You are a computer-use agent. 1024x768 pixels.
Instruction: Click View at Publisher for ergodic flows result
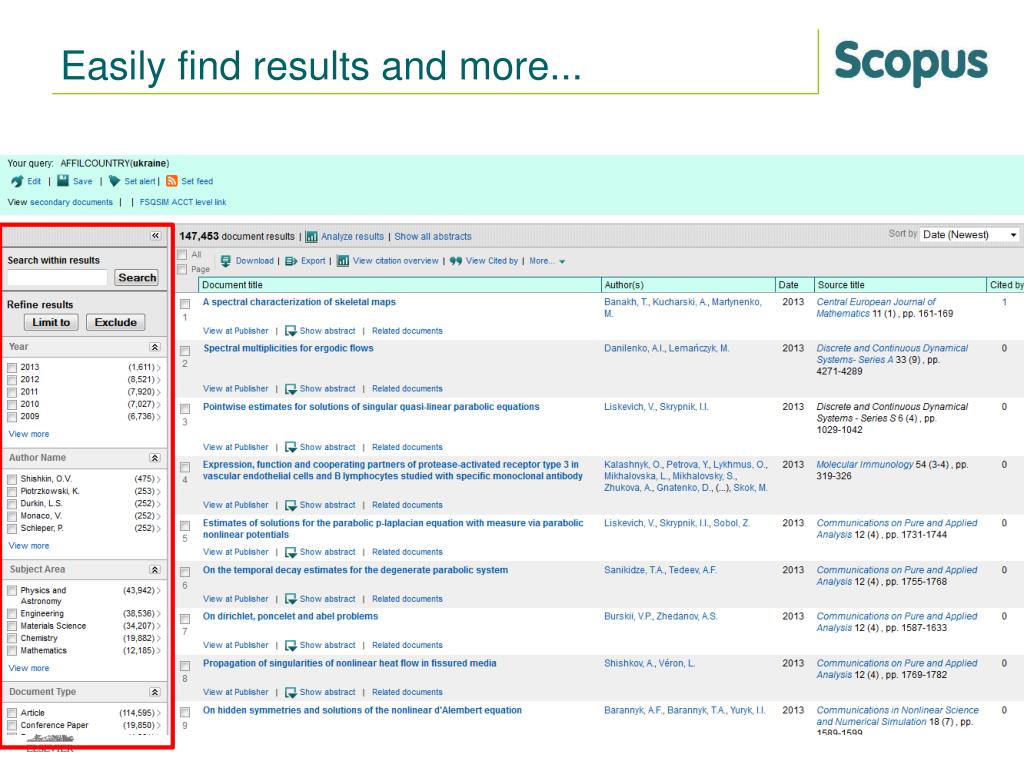236,389
